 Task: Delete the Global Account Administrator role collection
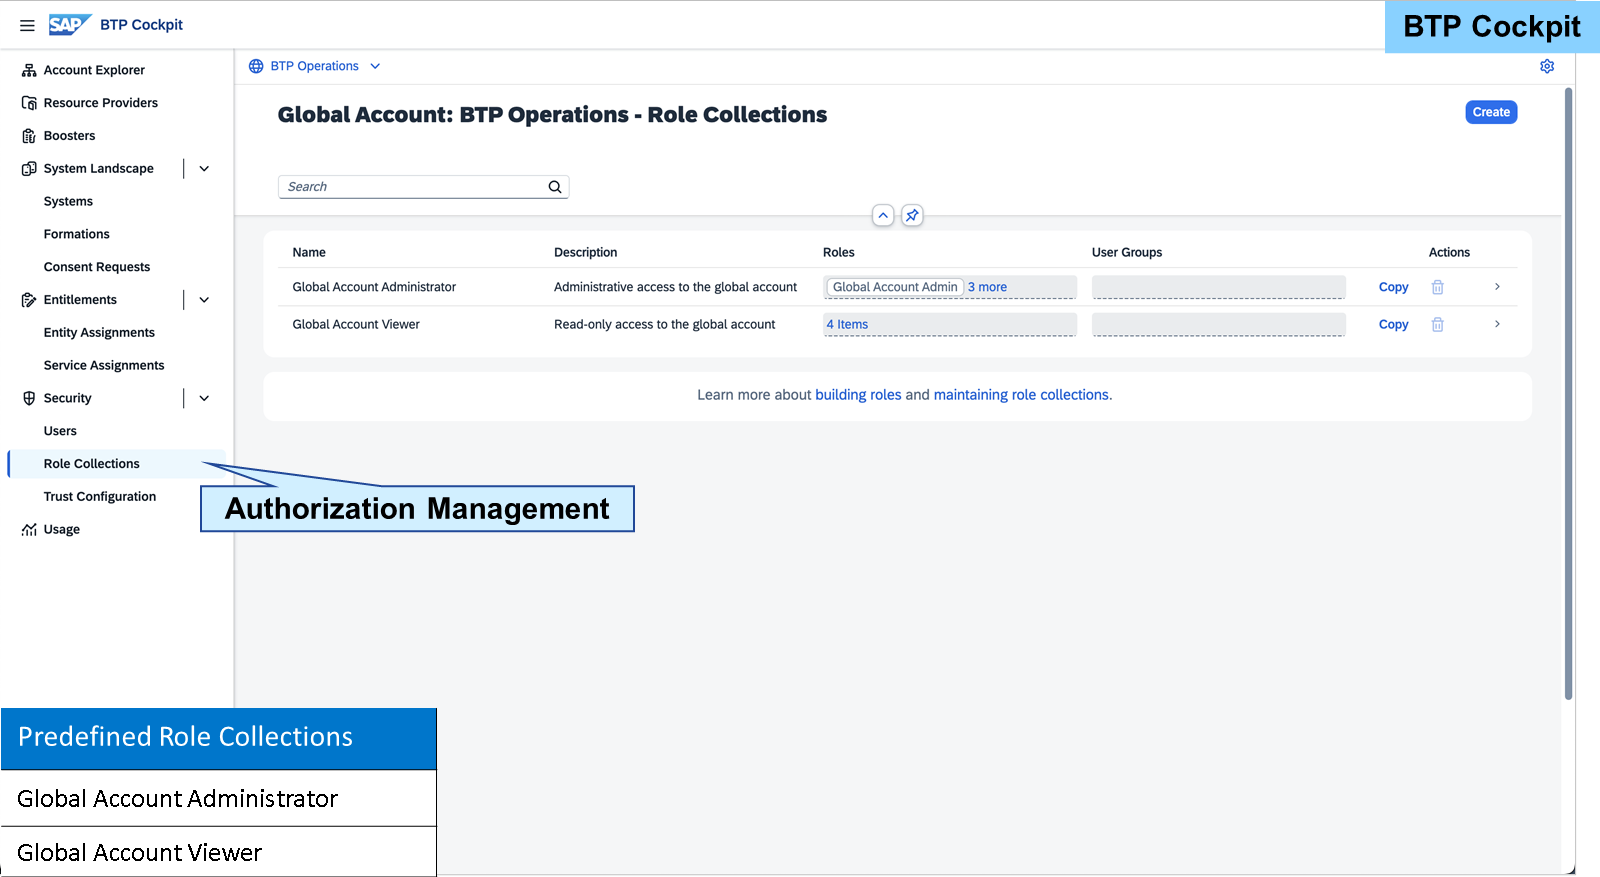(x=1437, y=287)
